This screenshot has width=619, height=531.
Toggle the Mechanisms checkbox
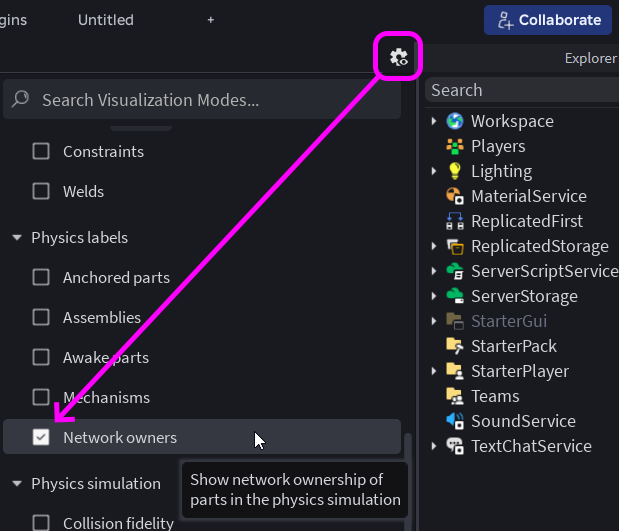pyautogui.click(x=41, y=397)
